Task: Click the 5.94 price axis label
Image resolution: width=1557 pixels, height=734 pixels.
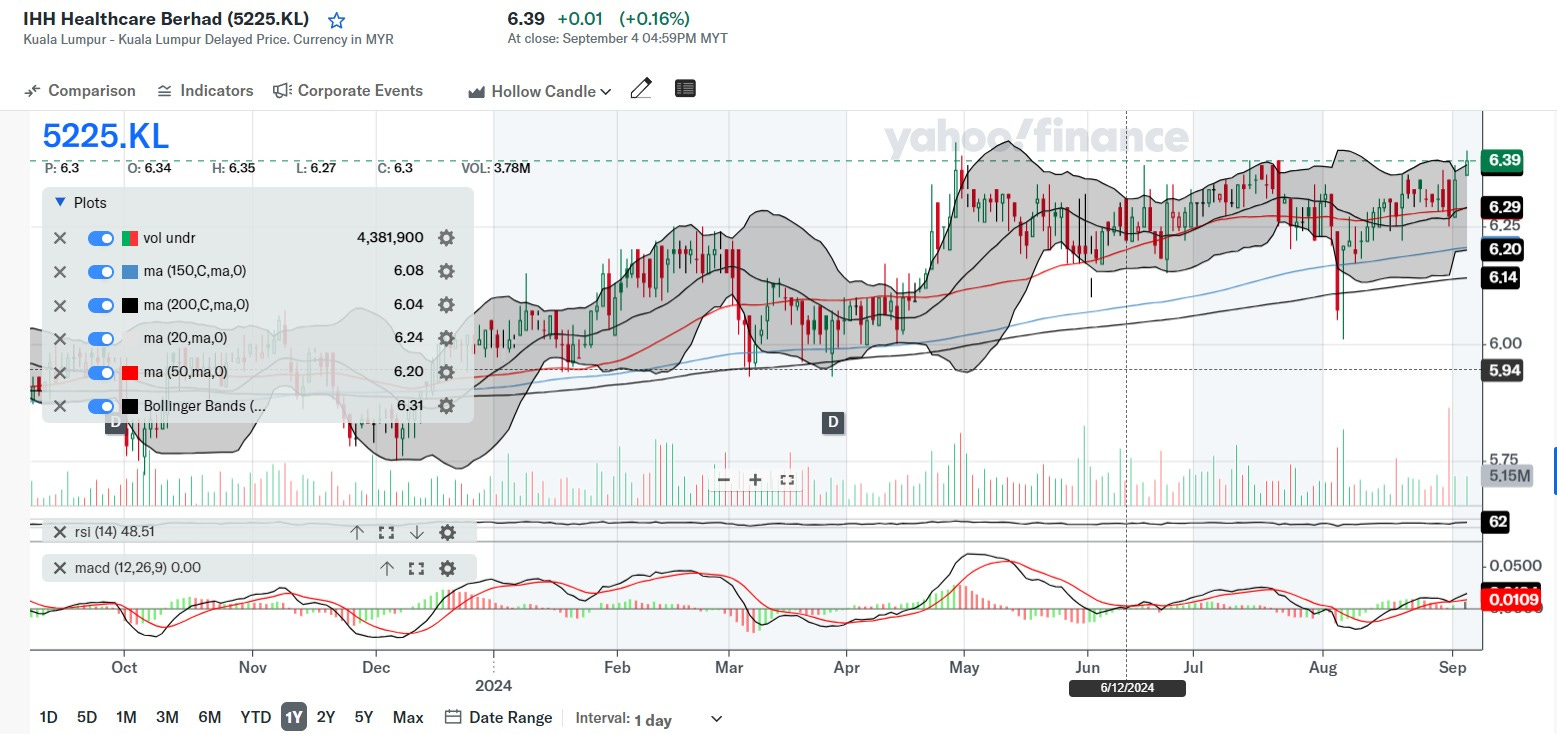Action: pos(1504,370)
